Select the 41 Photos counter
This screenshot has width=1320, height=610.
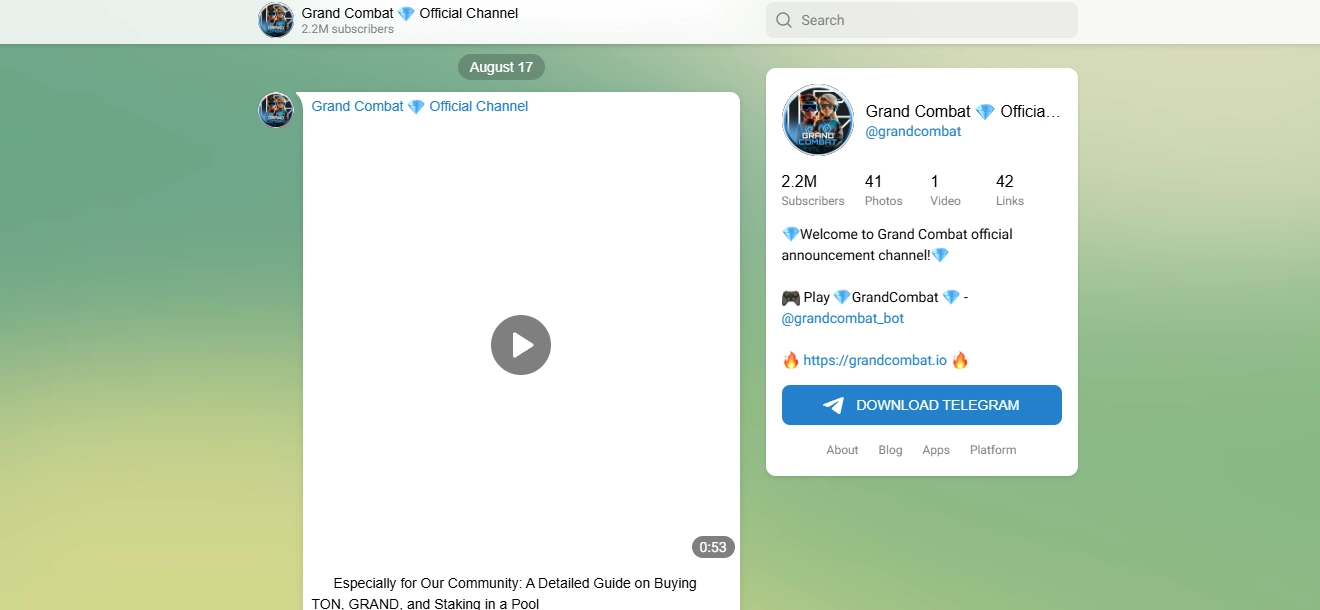[884, 190]
